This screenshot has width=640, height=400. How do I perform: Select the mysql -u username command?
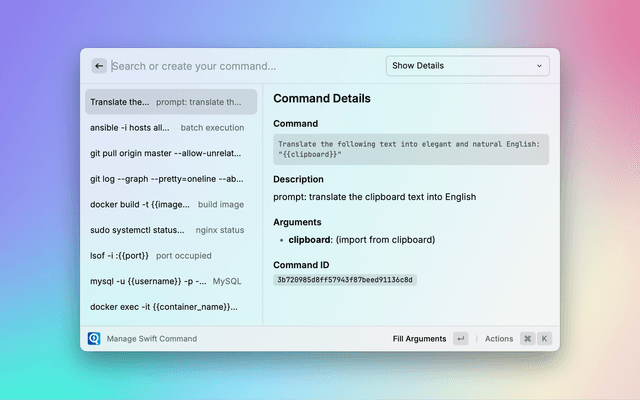pos(168,281)
